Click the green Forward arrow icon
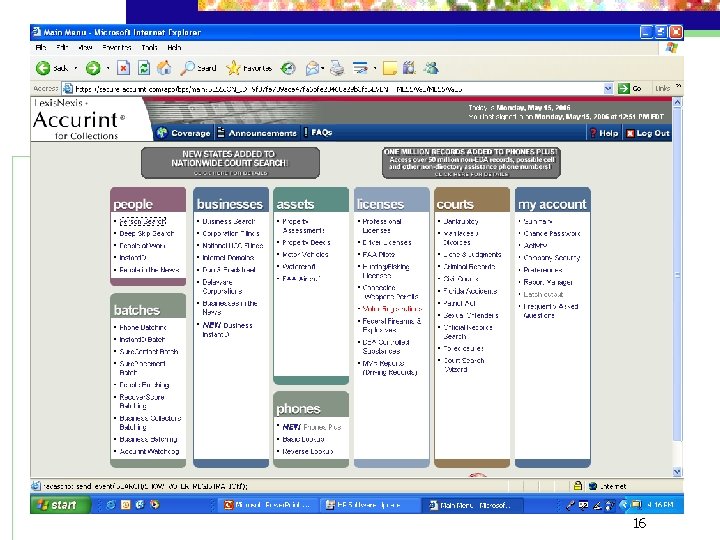The height and width of the screenshot is (540, 720). pyautogui.click(x=93, y=68)
